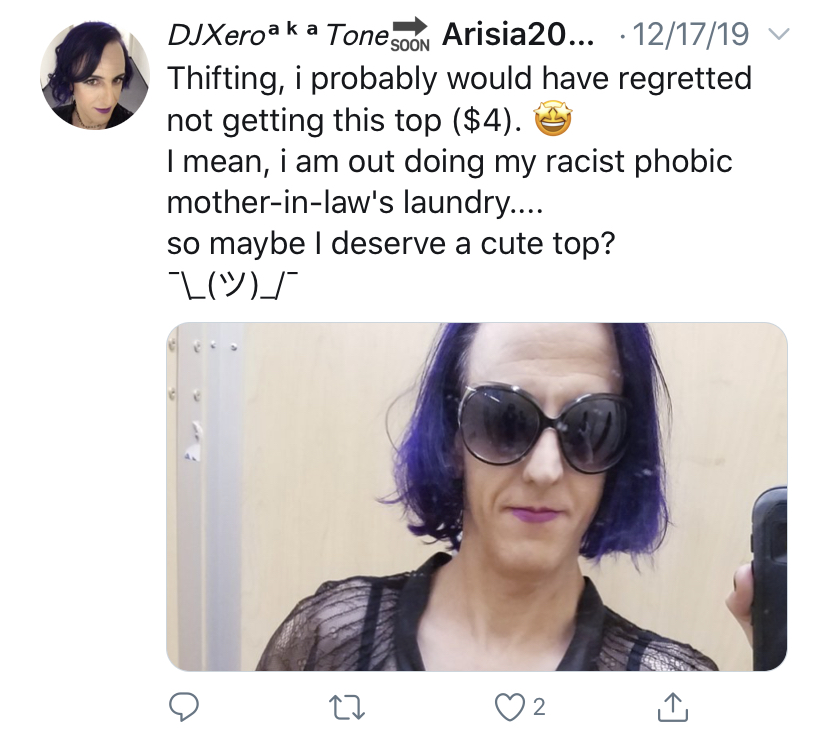Click 'so maybe I deserve a cute top?' line
The image size is (828, 737).
click(391, 244)
